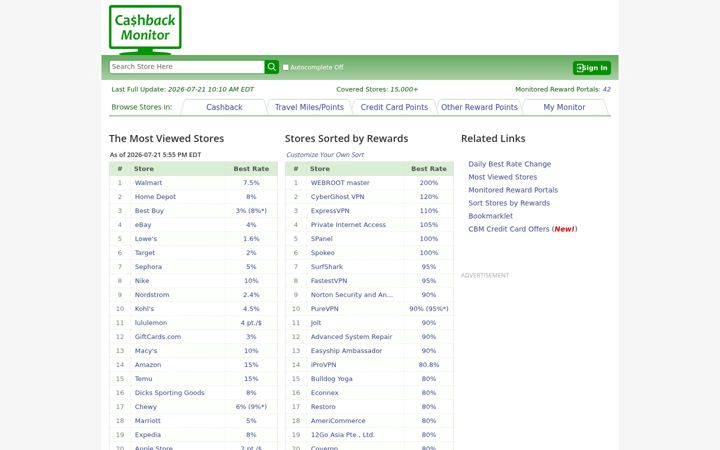This screenshot has height=450, width=720.
Task: Open the Nordstrom store link
Action: pyautogui.click(x=152, y=295)
